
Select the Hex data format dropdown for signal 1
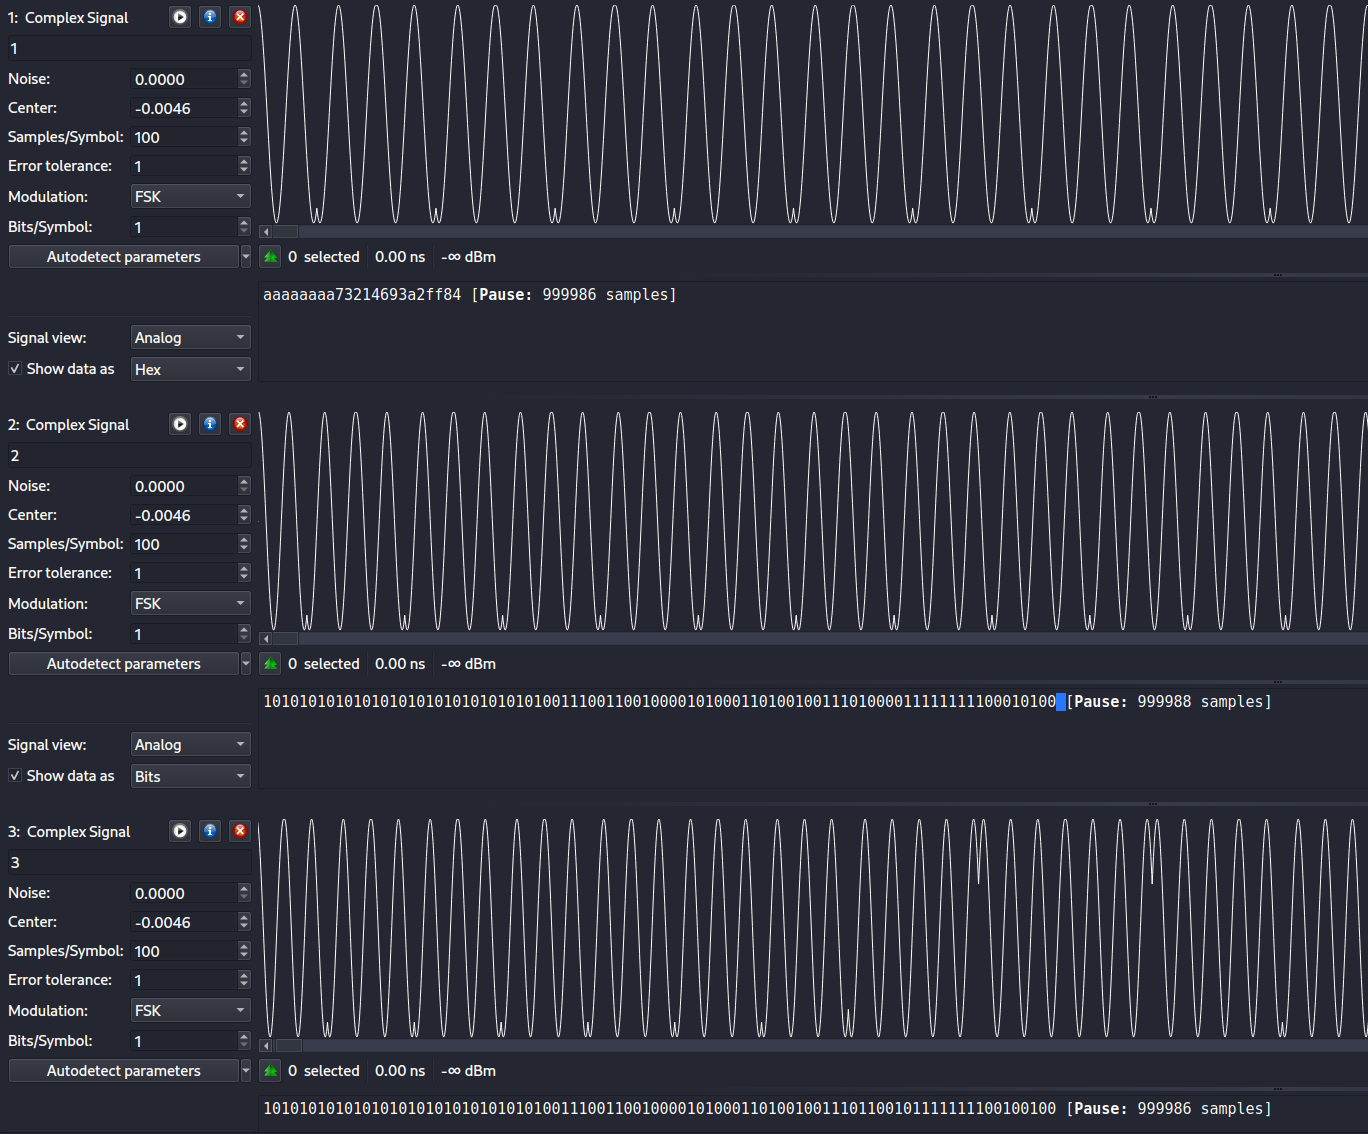click(x=190, y=369)
